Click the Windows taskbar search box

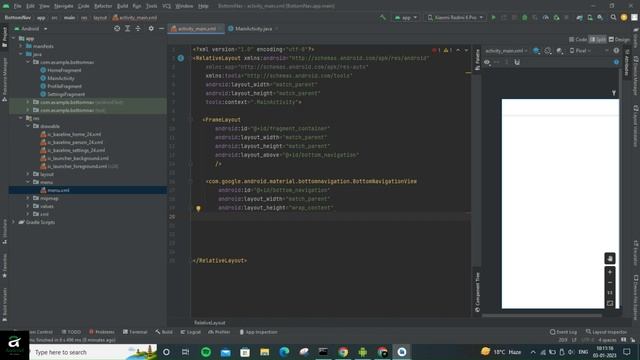pyautogui.click(x=93, y=352)
